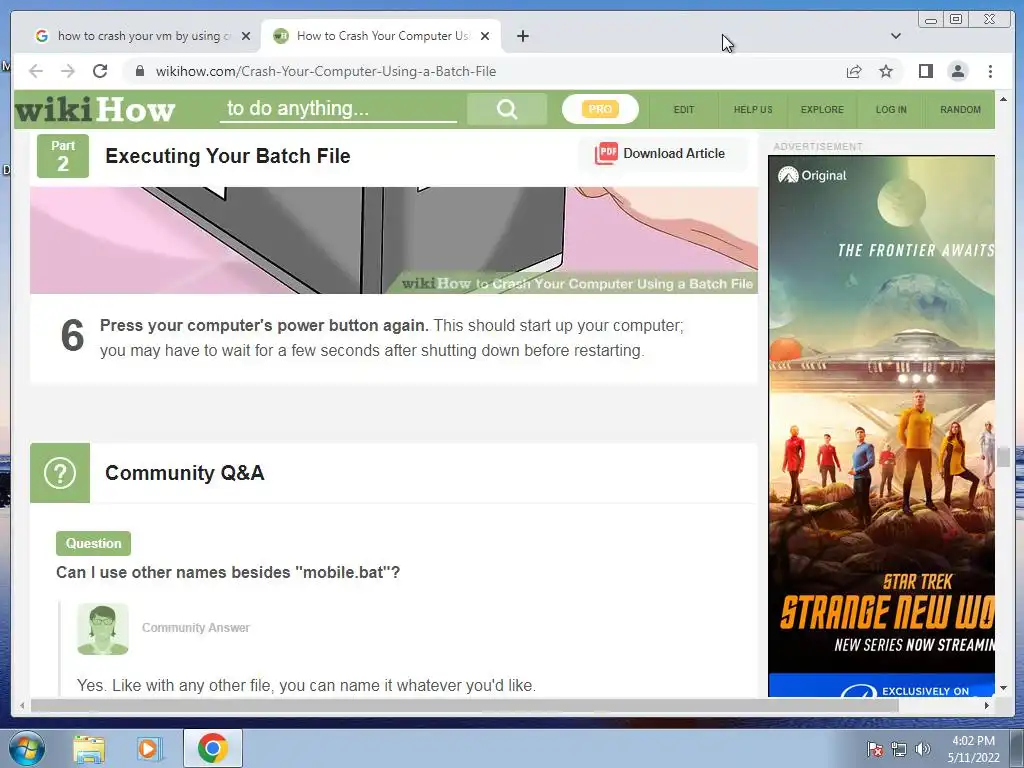This screenshot has width=1024, height=768.
Task: Click the Community Answer label
Action: tap(196, 628)
